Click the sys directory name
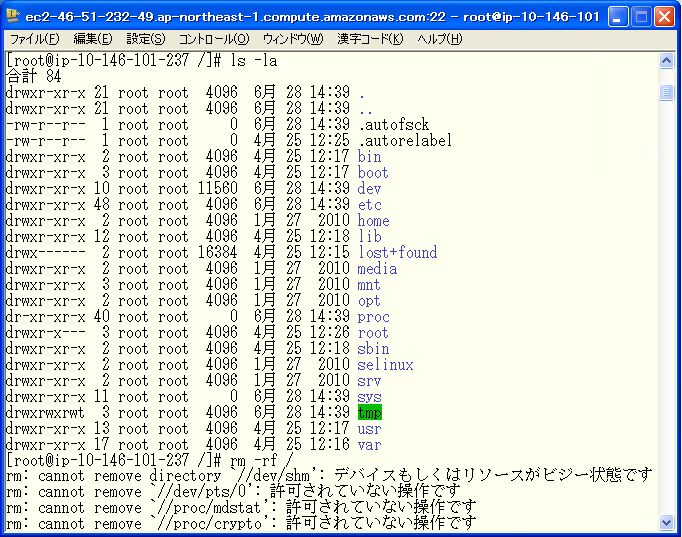682x537 pixels. click(x=370, y=397)
